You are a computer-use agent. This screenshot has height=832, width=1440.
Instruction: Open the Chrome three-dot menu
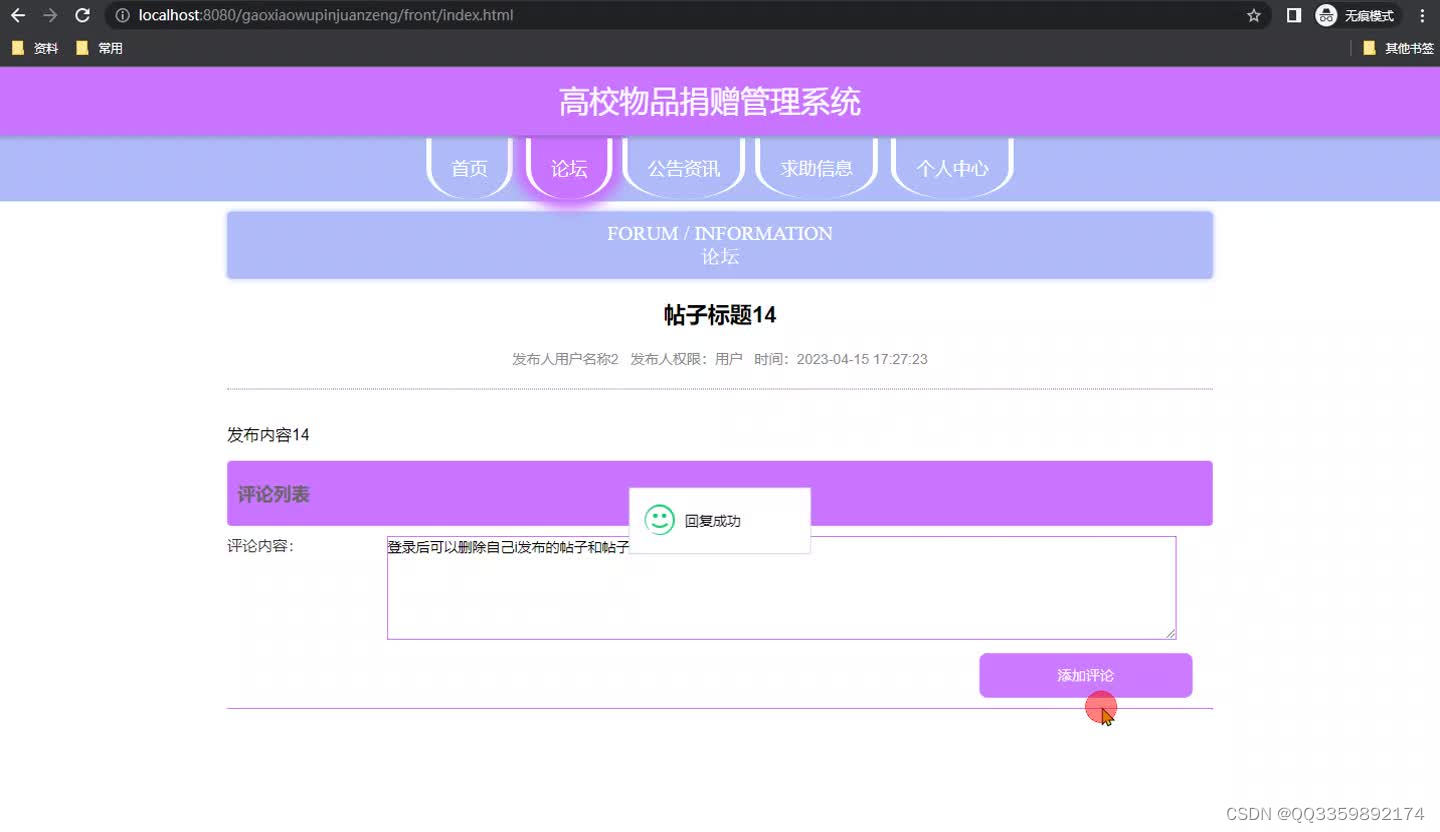click(1422, 15)
